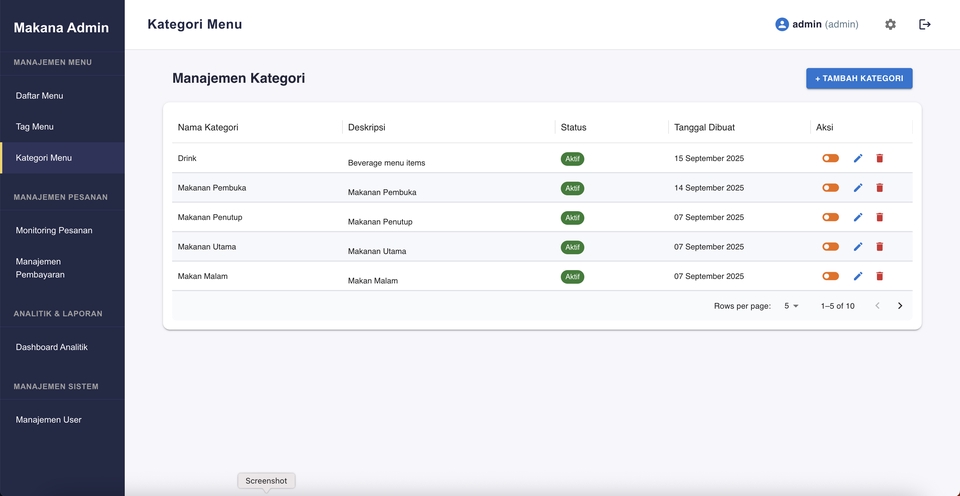Click edit pencil for Makanan Utama
The image size is (960, 496).
click(x=858, y=247)
